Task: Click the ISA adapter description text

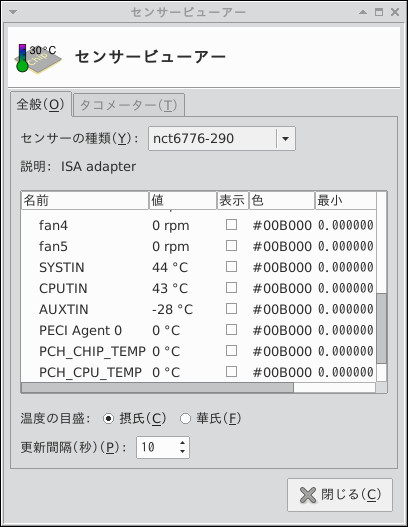Action: click(98, 167)
